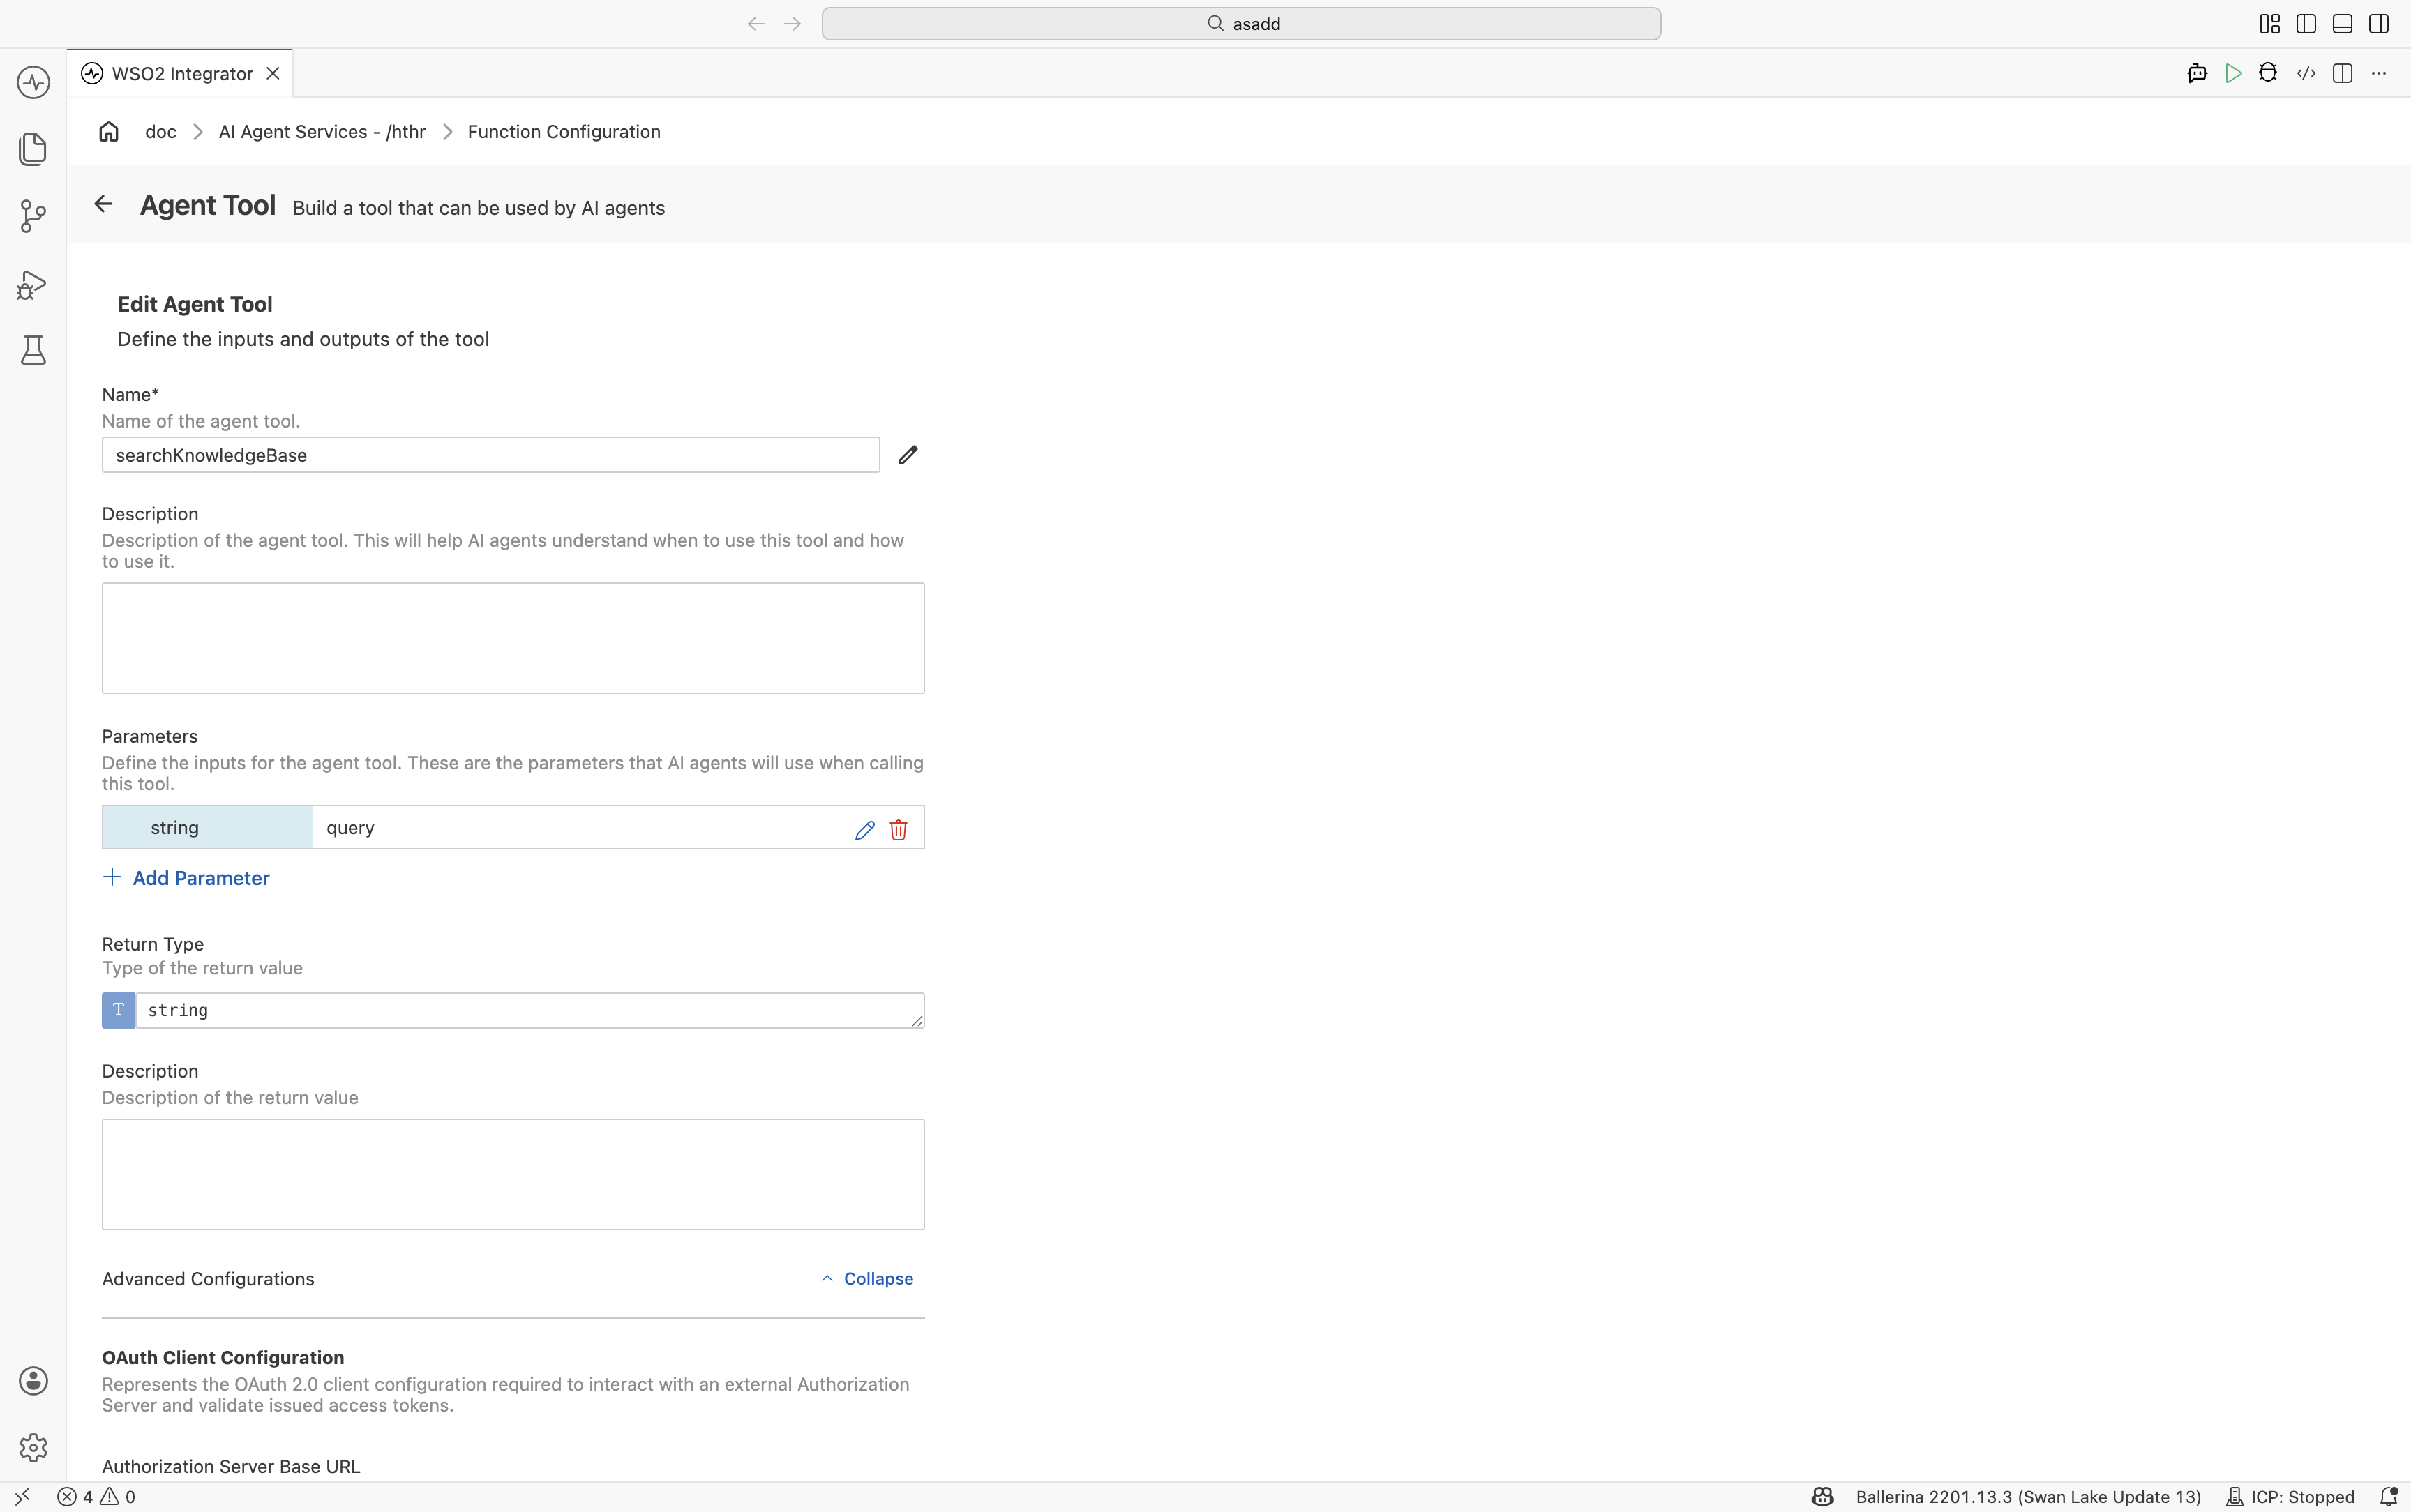Click the back arrow beside Agent Tool

103,204
